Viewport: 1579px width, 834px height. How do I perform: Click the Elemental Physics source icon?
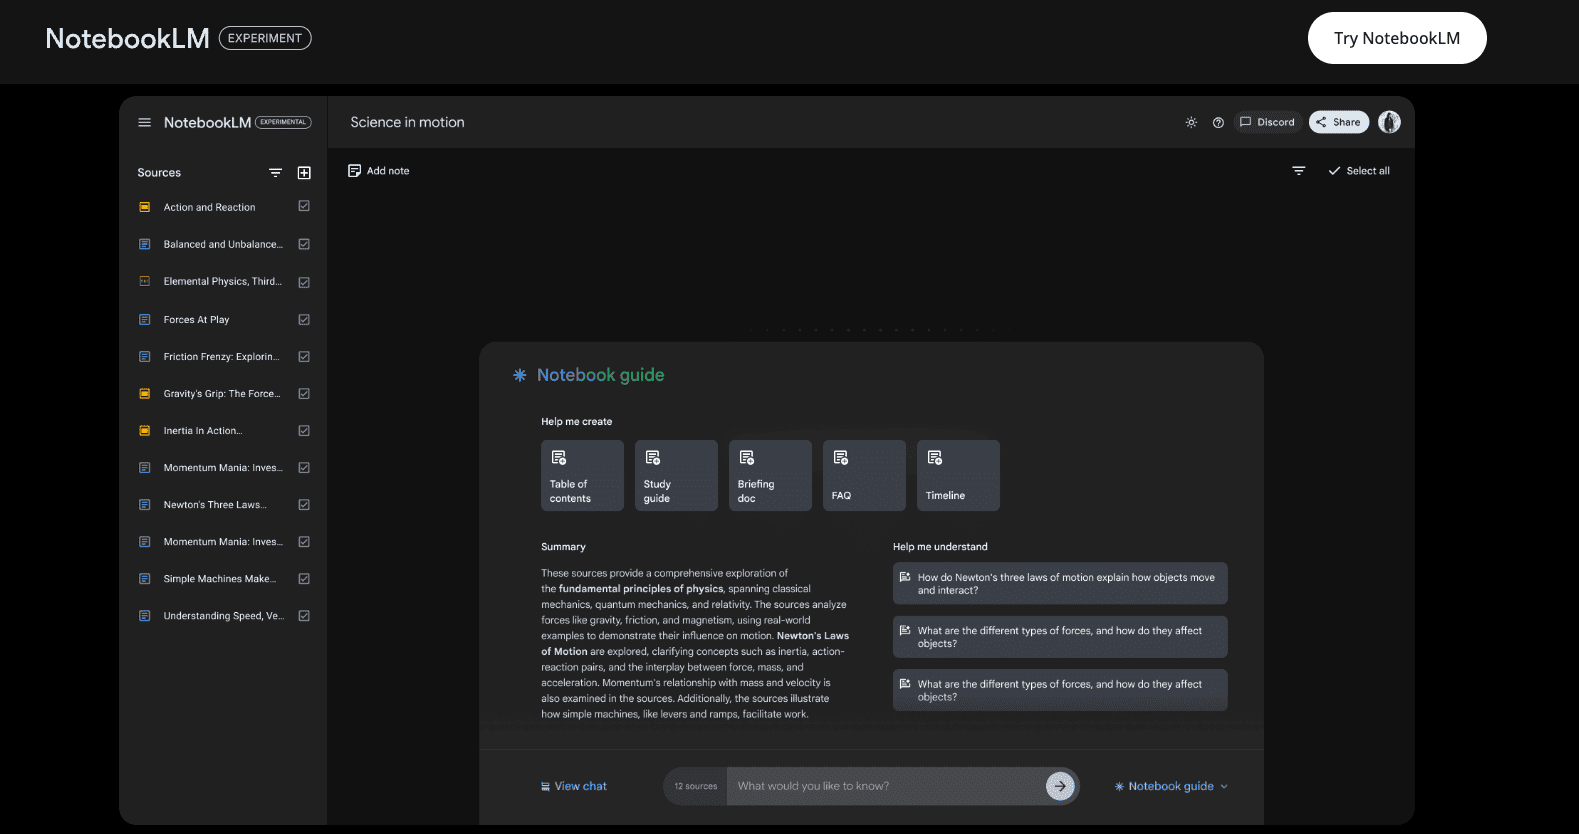pos(144,281)
